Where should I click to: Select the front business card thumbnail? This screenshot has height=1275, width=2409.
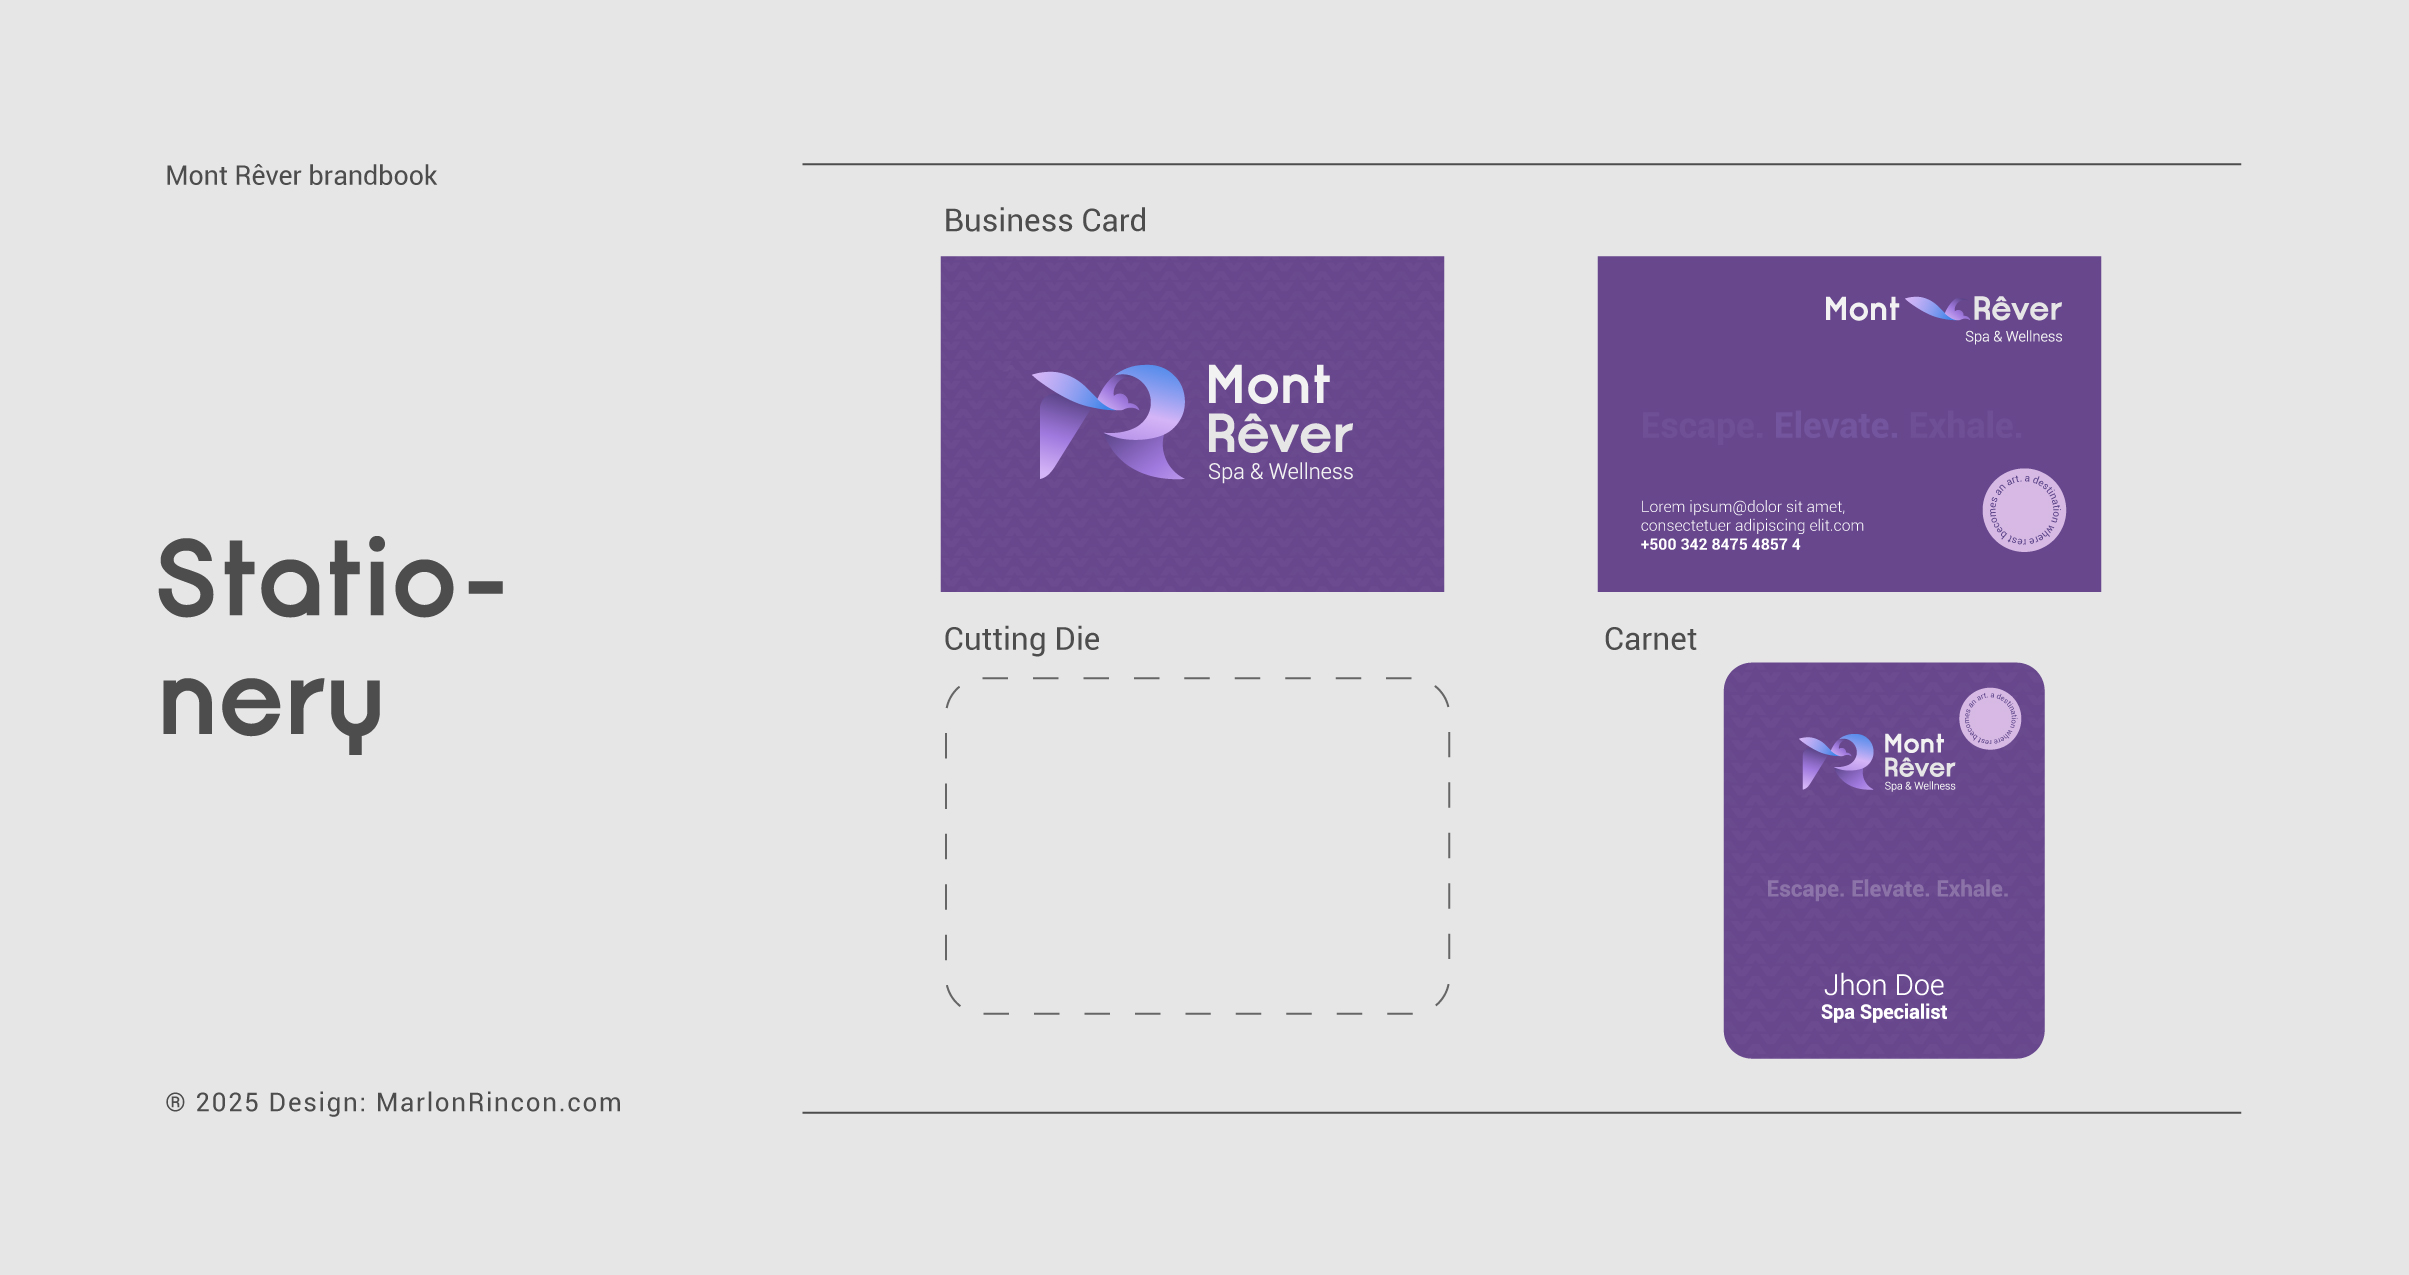tap(1192, 424)
